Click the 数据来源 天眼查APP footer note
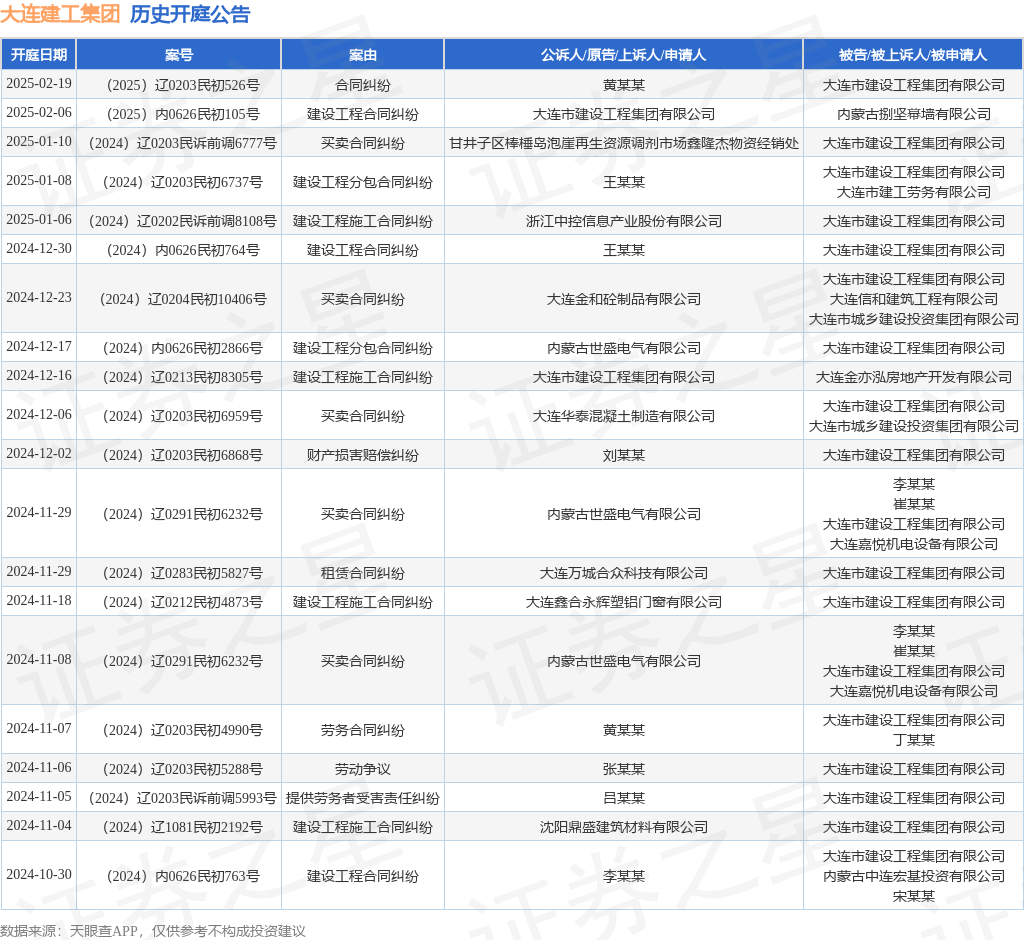This screenshot has height=940, width=1024. click(x=153, y=931)
